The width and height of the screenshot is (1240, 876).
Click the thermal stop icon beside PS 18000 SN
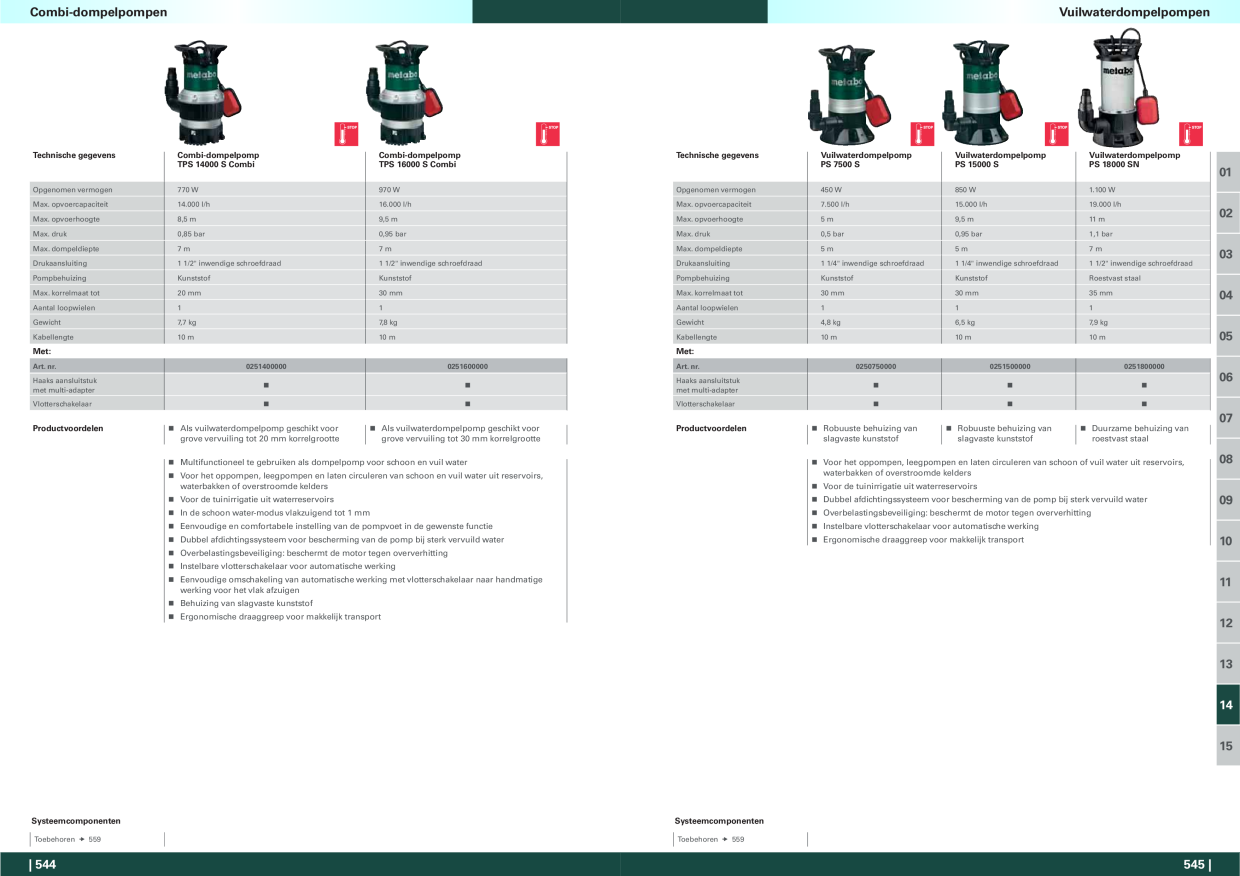1191,134
